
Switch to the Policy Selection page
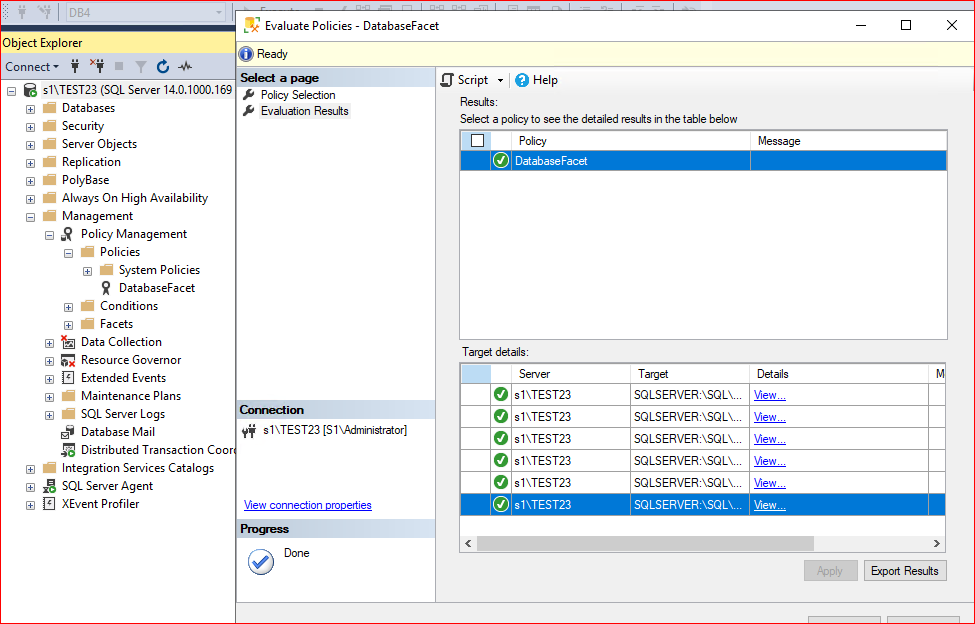(298, 94)
